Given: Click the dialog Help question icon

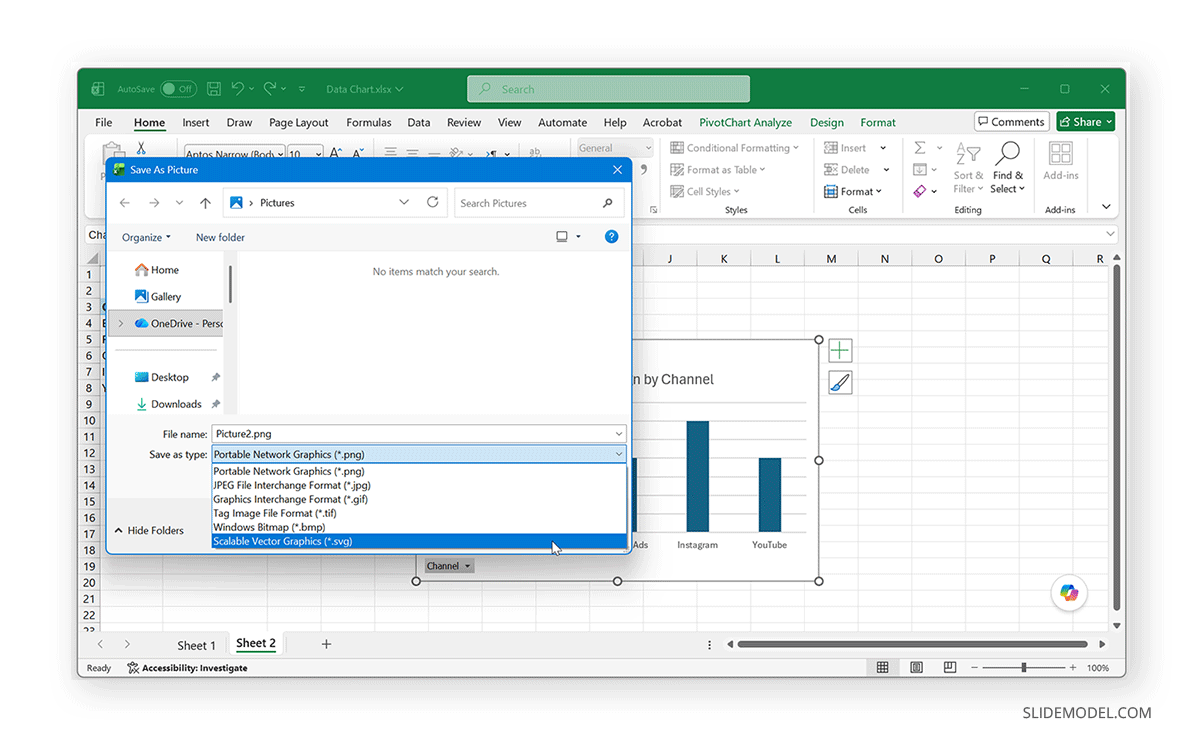Looking at the screenshot, I should tap(611, 237).
